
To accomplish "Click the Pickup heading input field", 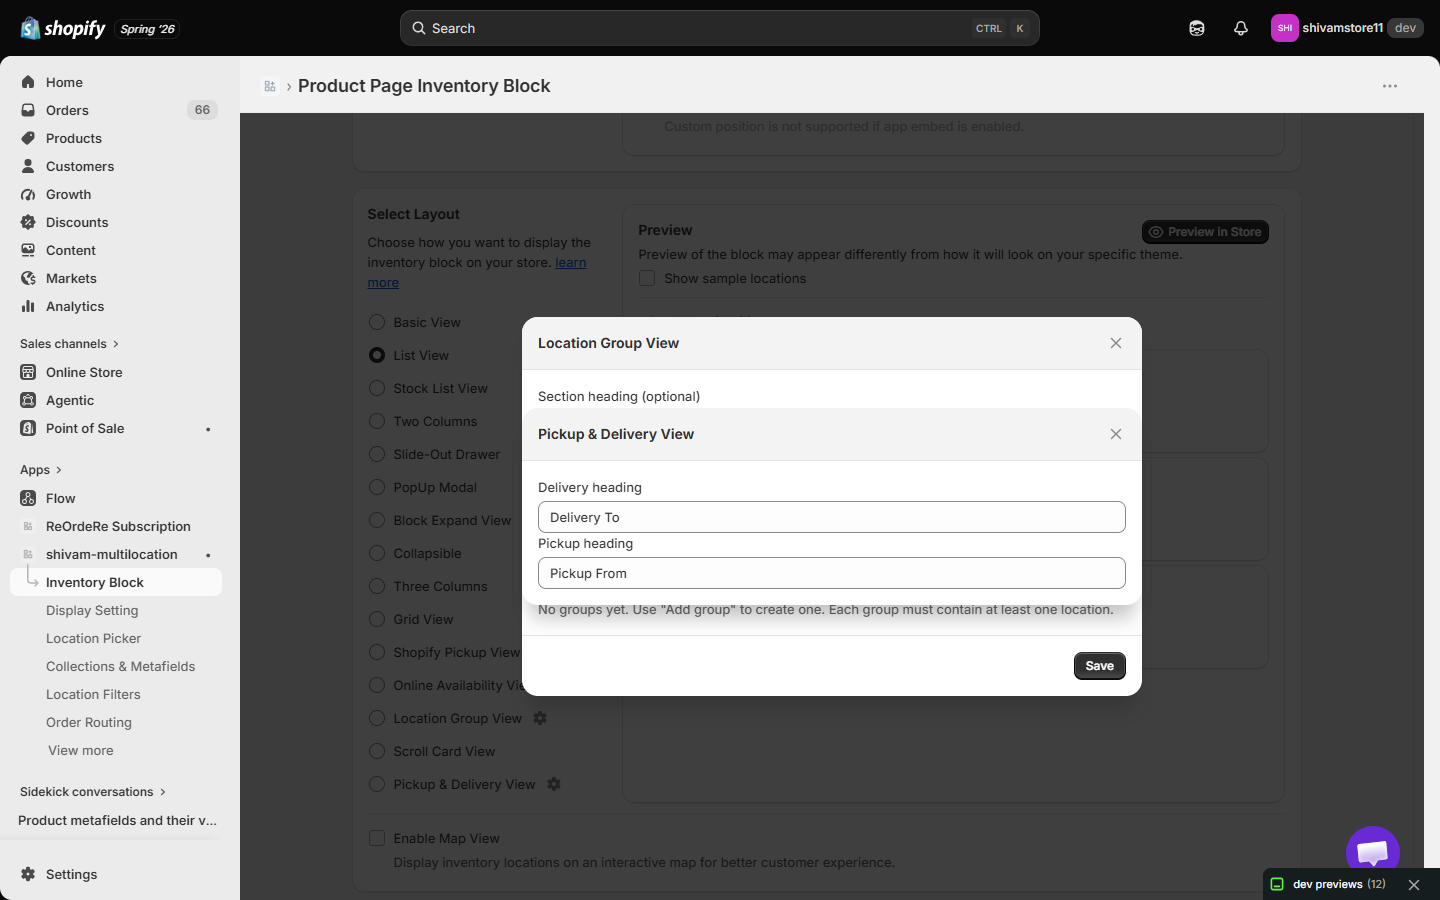I will coord(832,573).
